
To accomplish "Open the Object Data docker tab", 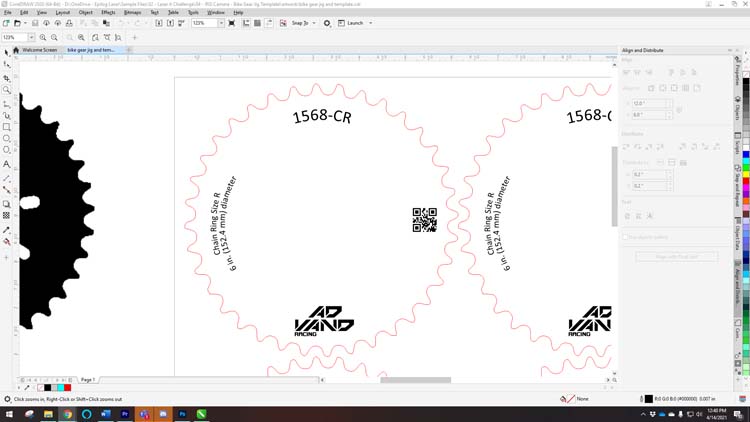I will click(738, 234).
